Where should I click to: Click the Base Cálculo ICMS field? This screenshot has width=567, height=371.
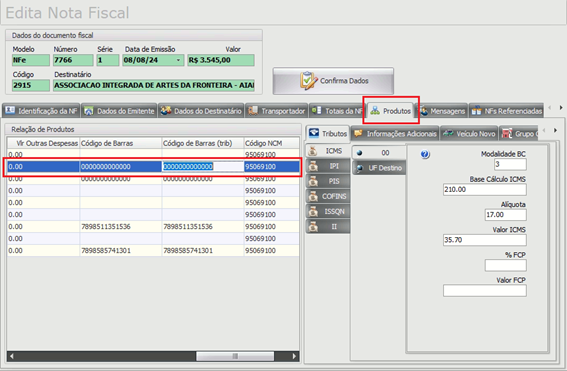point(485,189)
